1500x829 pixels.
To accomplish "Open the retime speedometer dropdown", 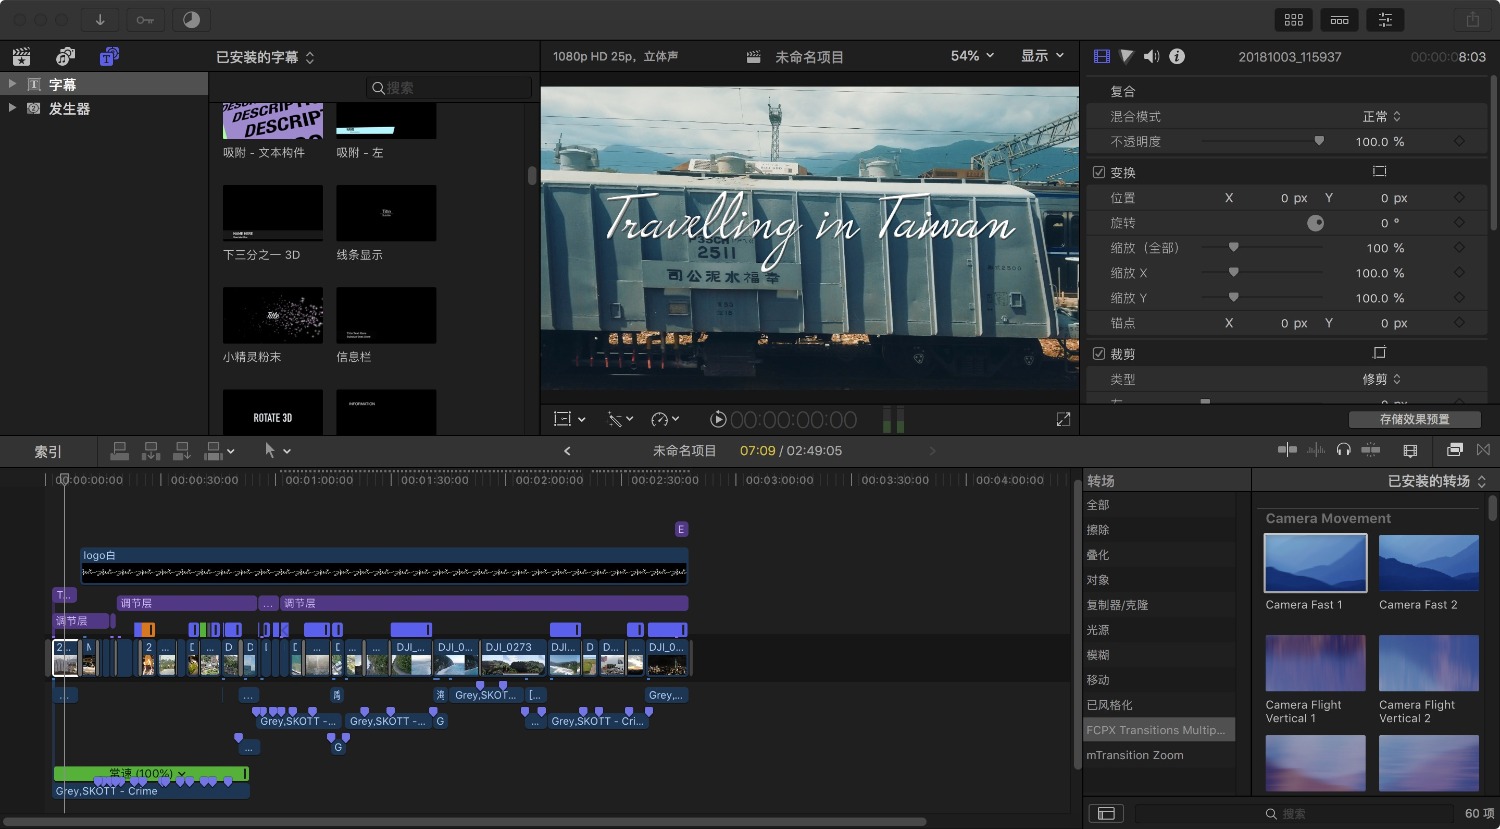I will click(x=665, y=420).
